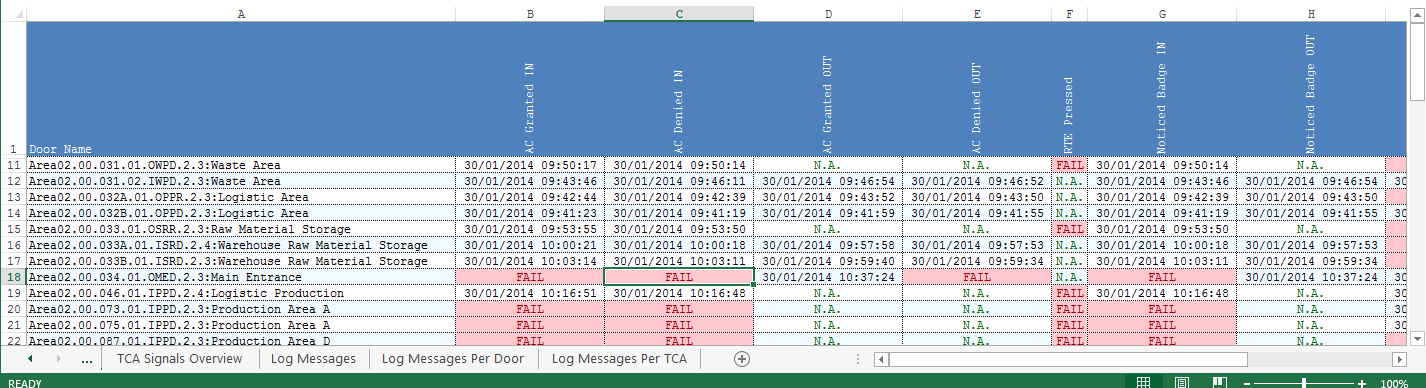Click the RTE Pressed header cell
The width and height of the screenshot is (1426, 388).
coord(1070,89)
